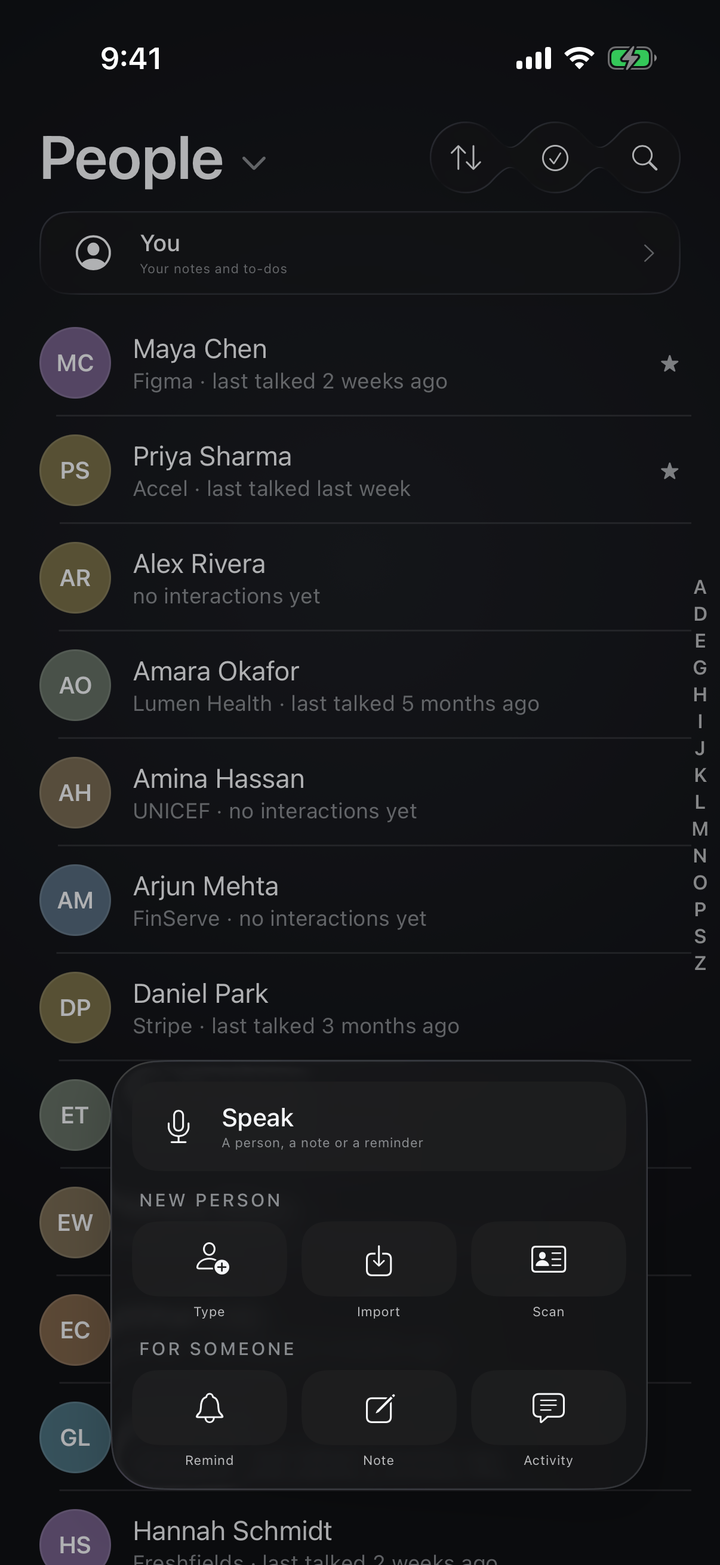Jump to letter M in index

700,829
